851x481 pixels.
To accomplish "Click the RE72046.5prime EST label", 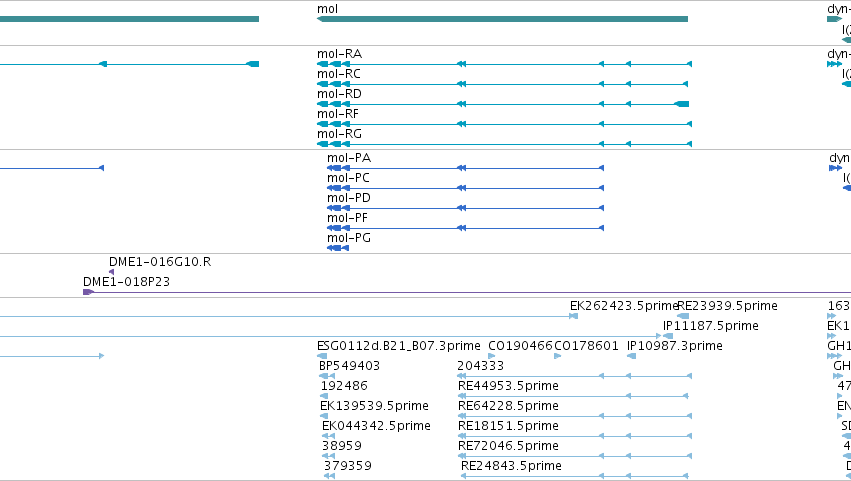I will pos(509,446).
